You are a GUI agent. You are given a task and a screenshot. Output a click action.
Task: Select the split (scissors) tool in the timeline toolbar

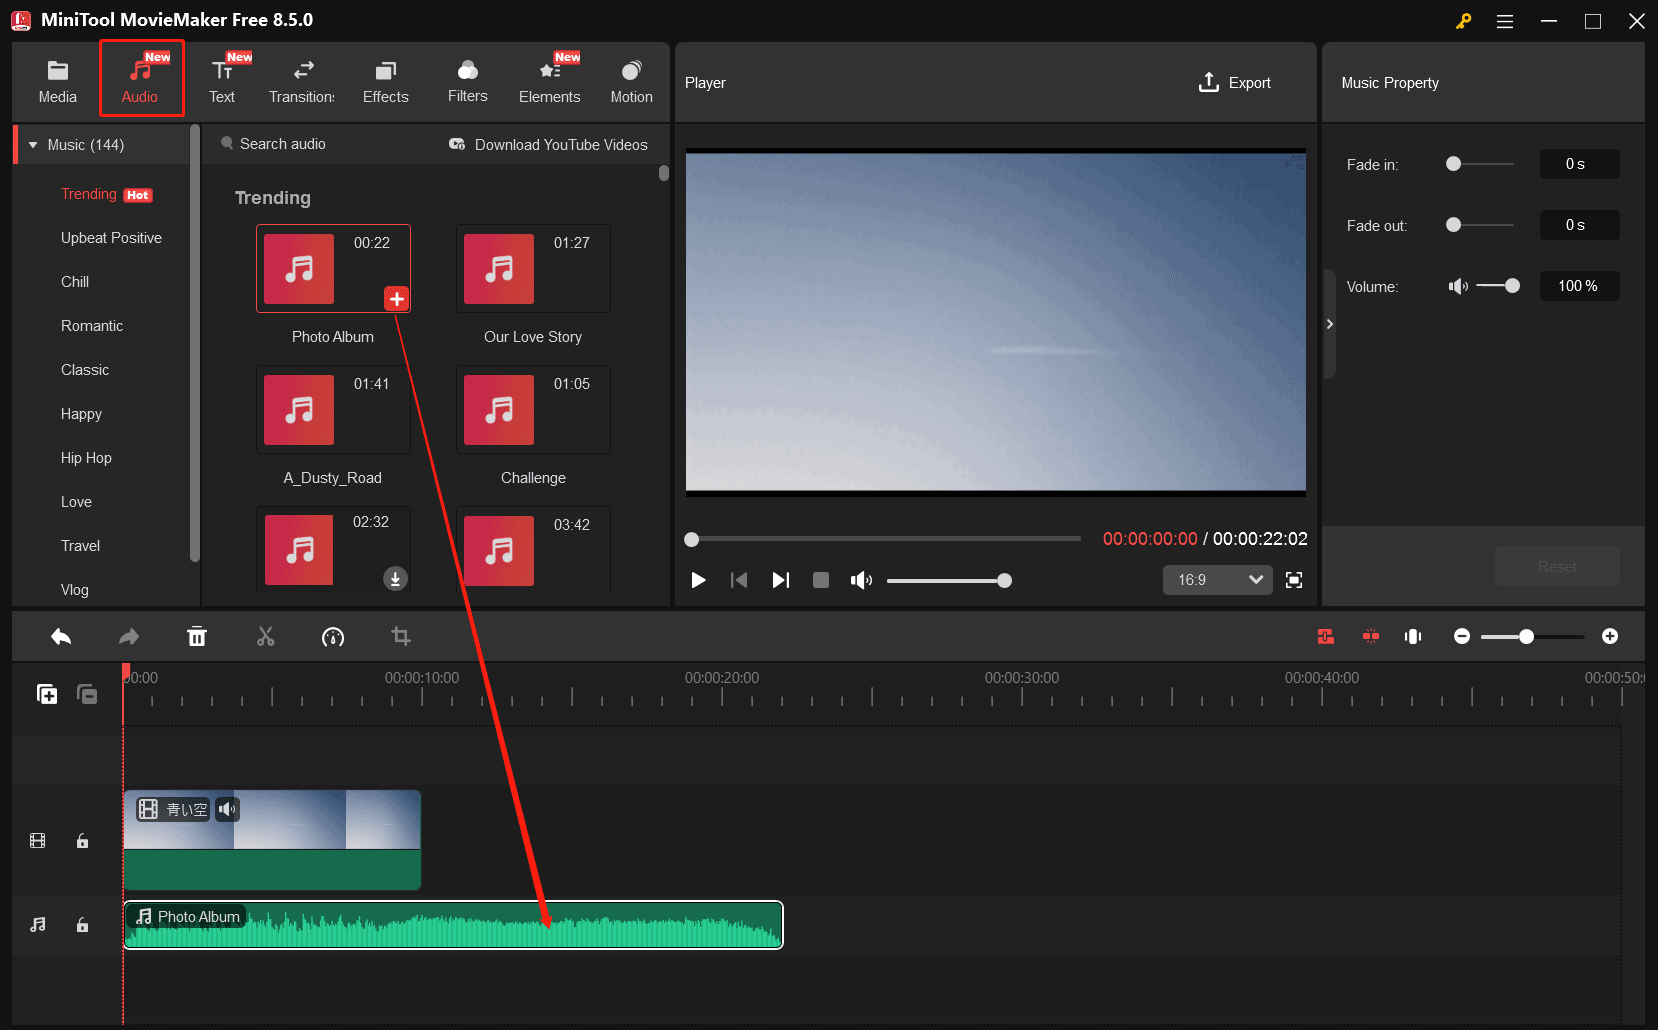pos(265,636)
